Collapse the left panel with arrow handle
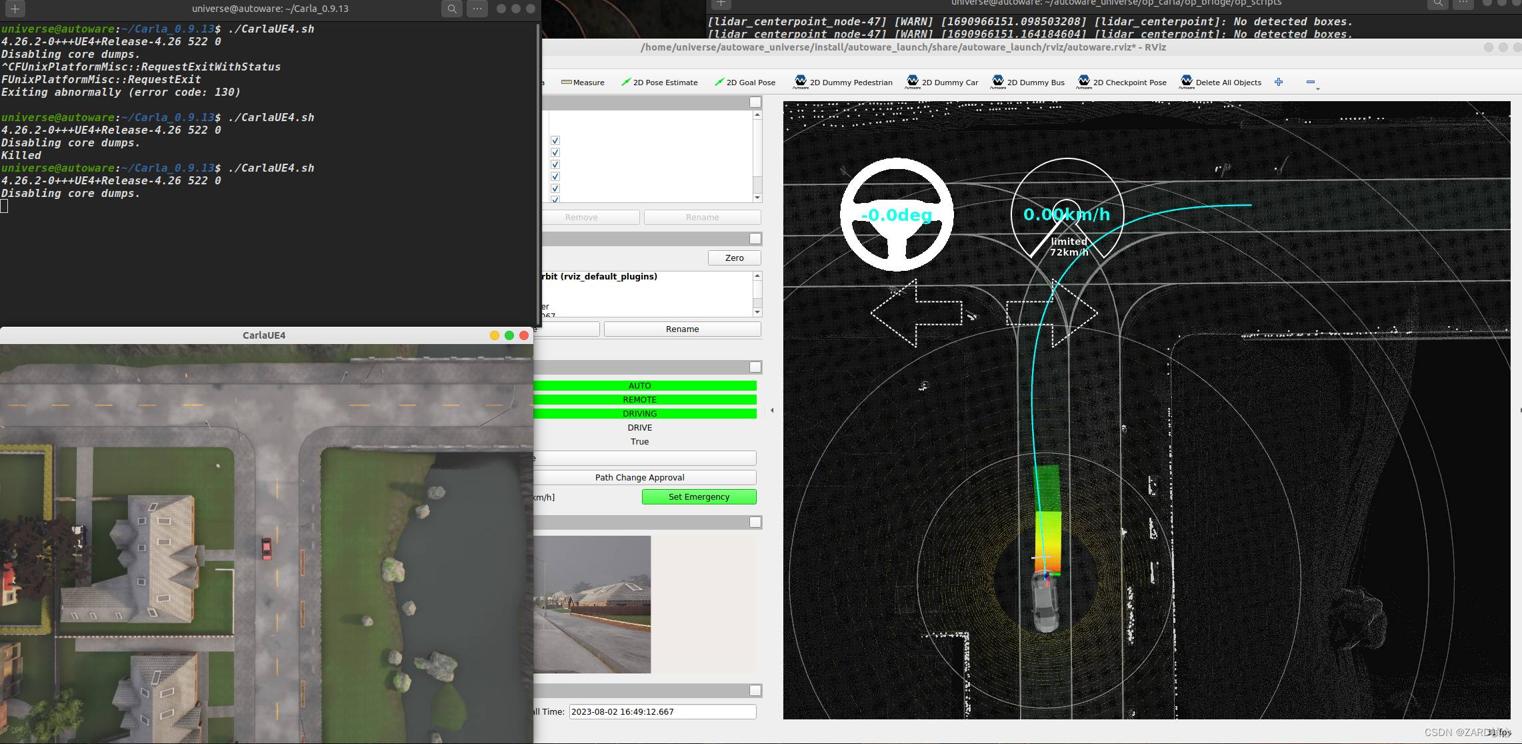The width and height of the screenshot is (1522, 744). (772, 410)
